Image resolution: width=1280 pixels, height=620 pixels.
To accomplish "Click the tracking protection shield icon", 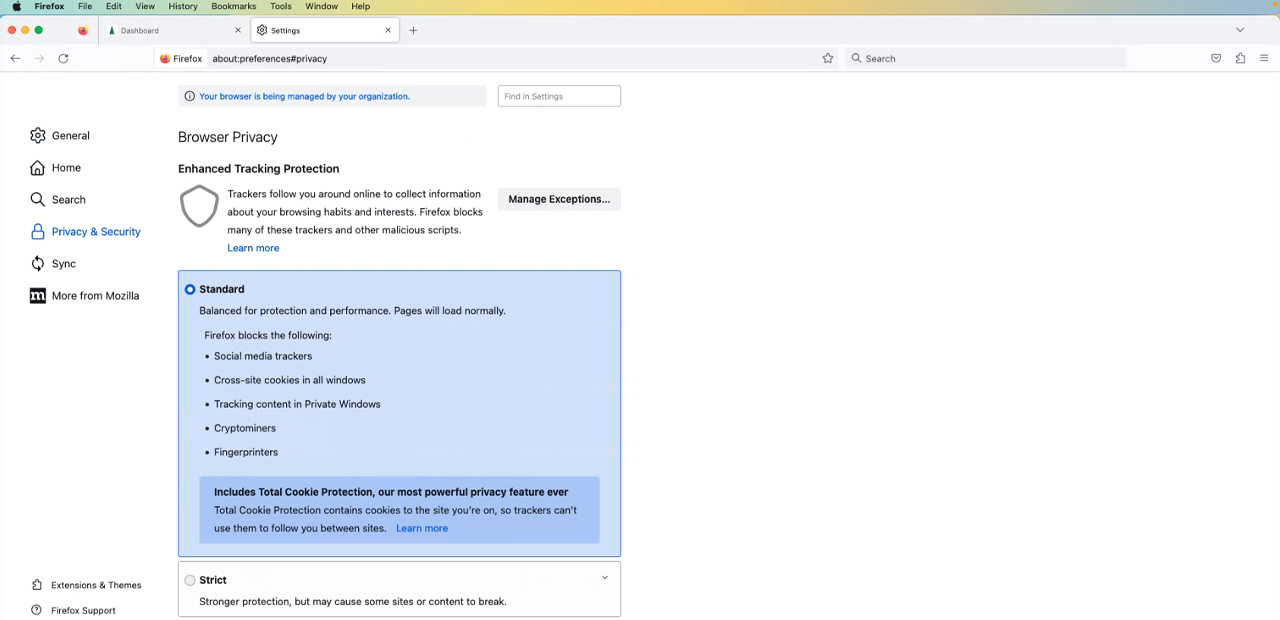I will 199,206.
